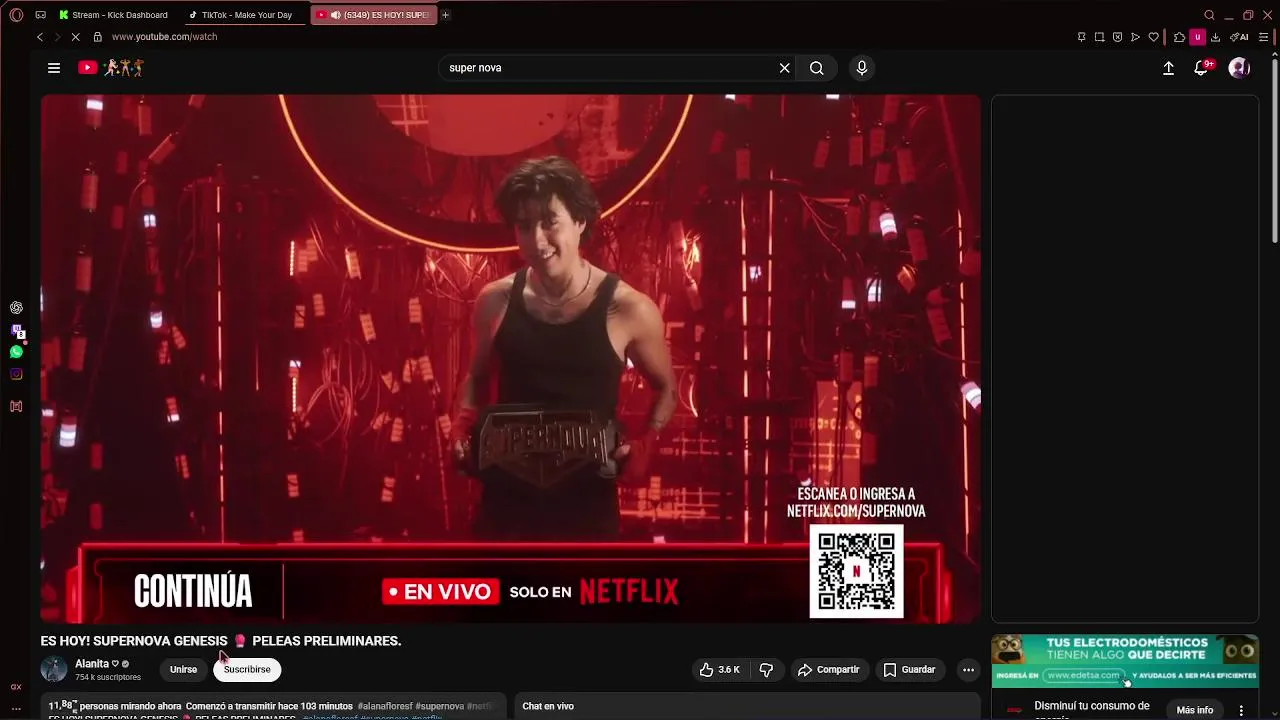Screen dimensions: 1280x720
Task: Click the Más info ad button
Action: click(1195, 710)
